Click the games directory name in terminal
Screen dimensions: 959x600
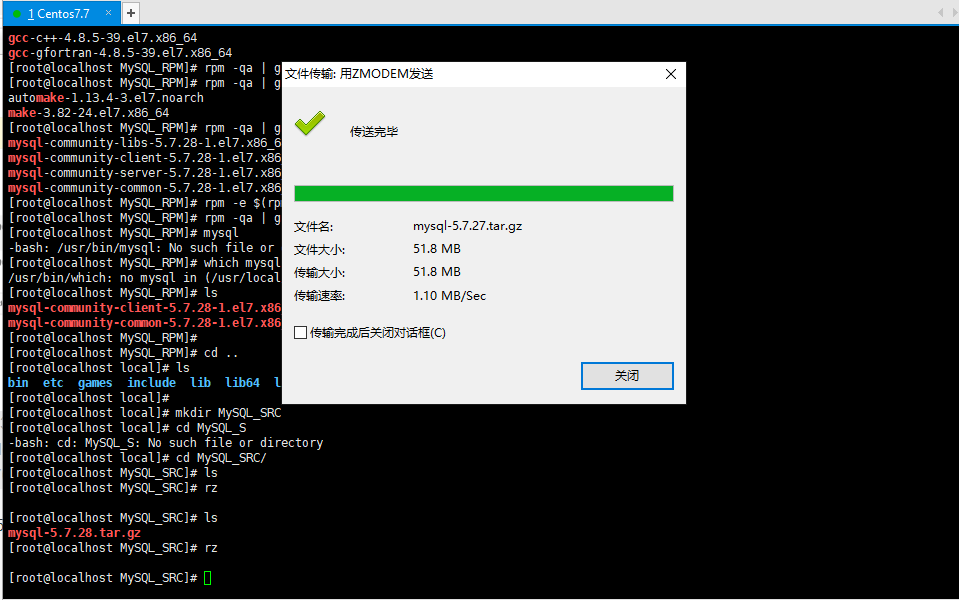point(95,382)
